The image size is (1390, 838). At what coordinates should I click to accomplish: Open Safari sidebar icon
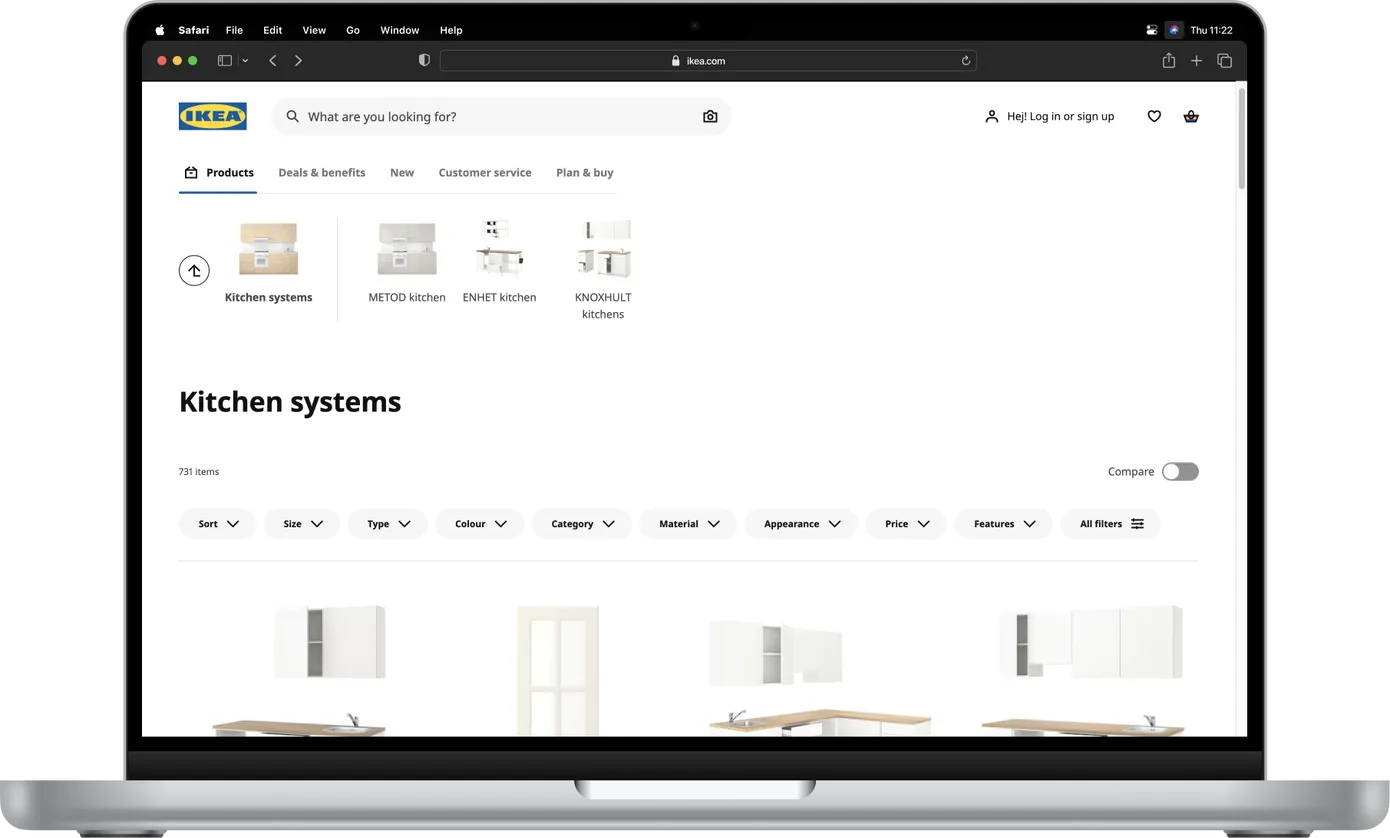[225, 61]
